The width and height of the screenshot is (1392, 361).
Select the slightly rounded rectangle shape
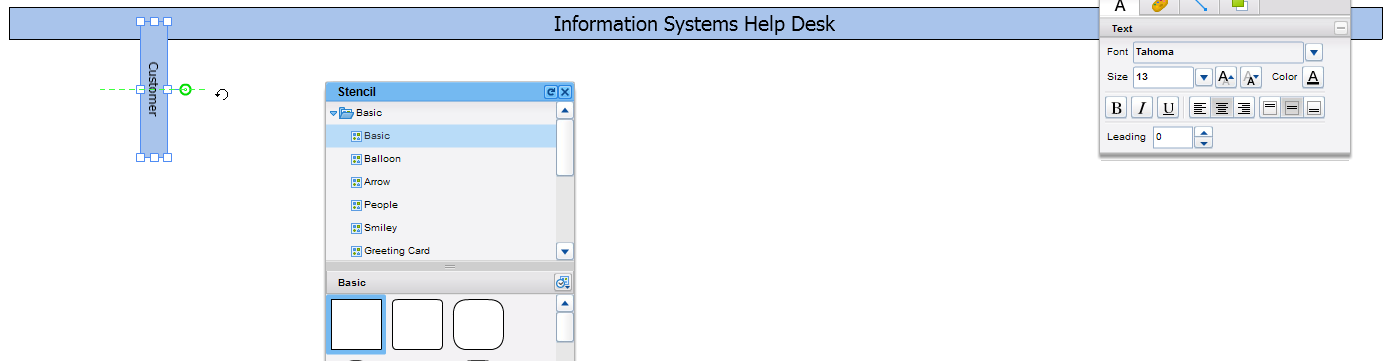tap(417, 324)
